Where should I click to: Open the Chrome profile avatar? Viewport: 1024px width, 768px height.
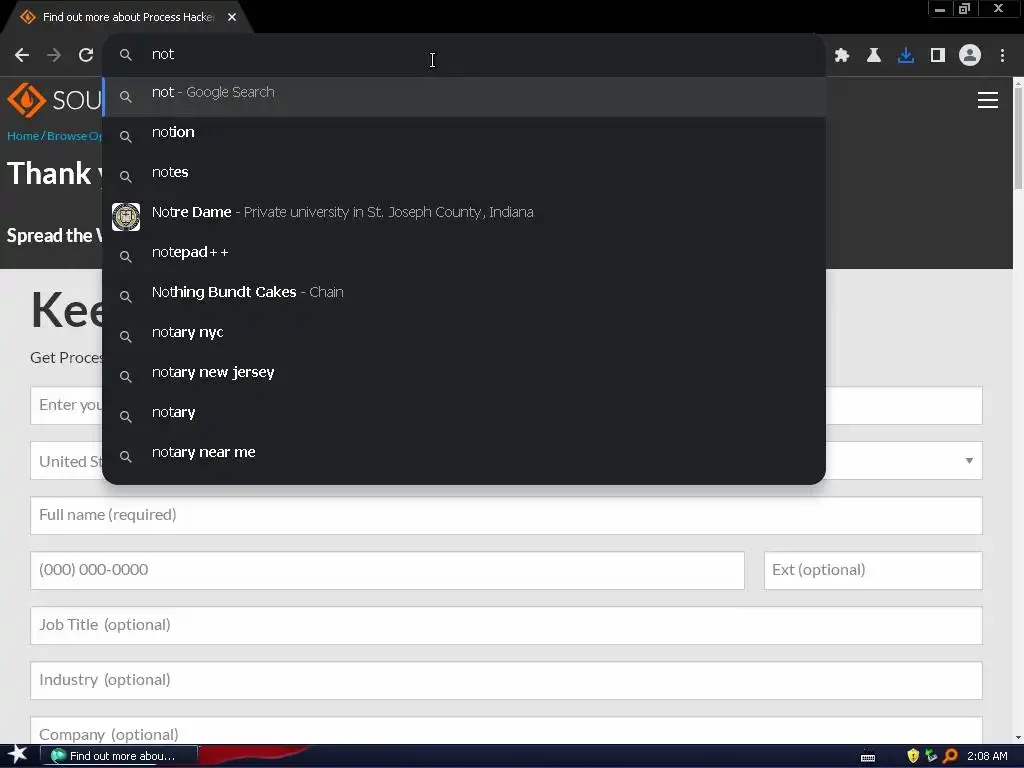pyautogui.click(x=970, y=56)
